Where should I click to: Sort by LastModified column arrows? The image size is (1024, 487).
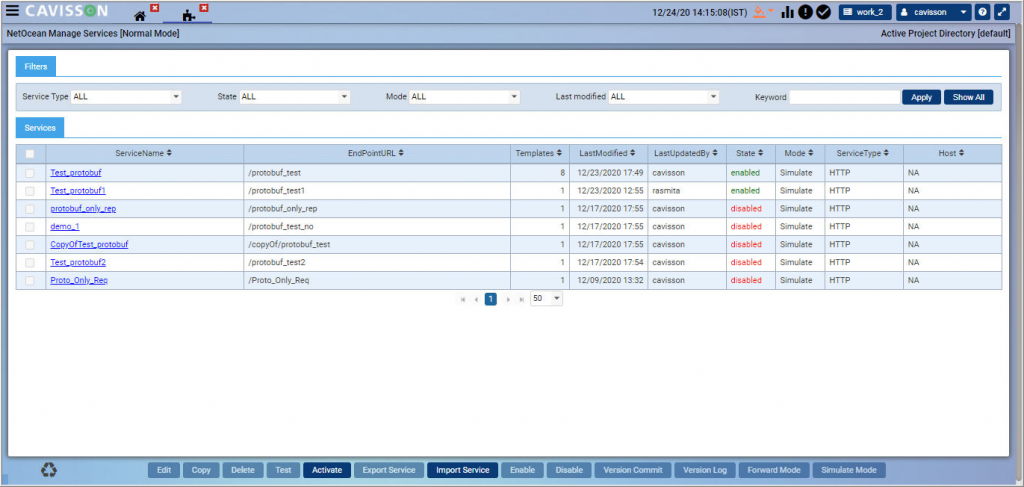(633, 153)
